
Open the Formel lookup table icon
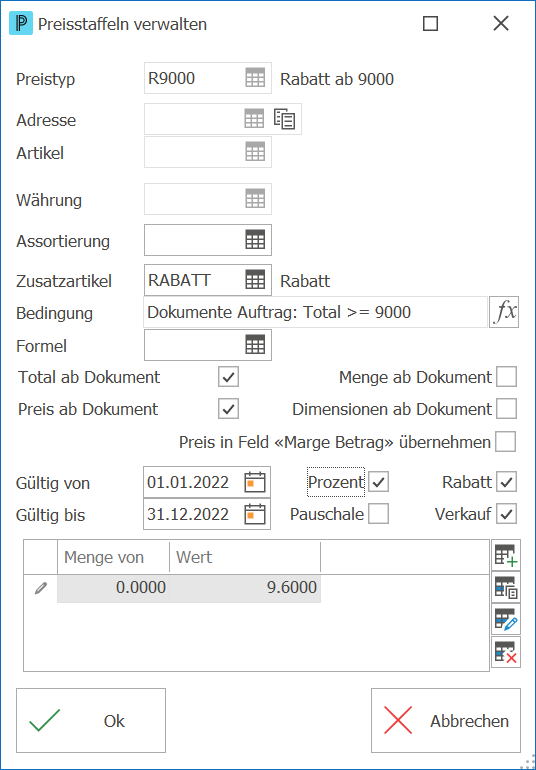point(255,345)
